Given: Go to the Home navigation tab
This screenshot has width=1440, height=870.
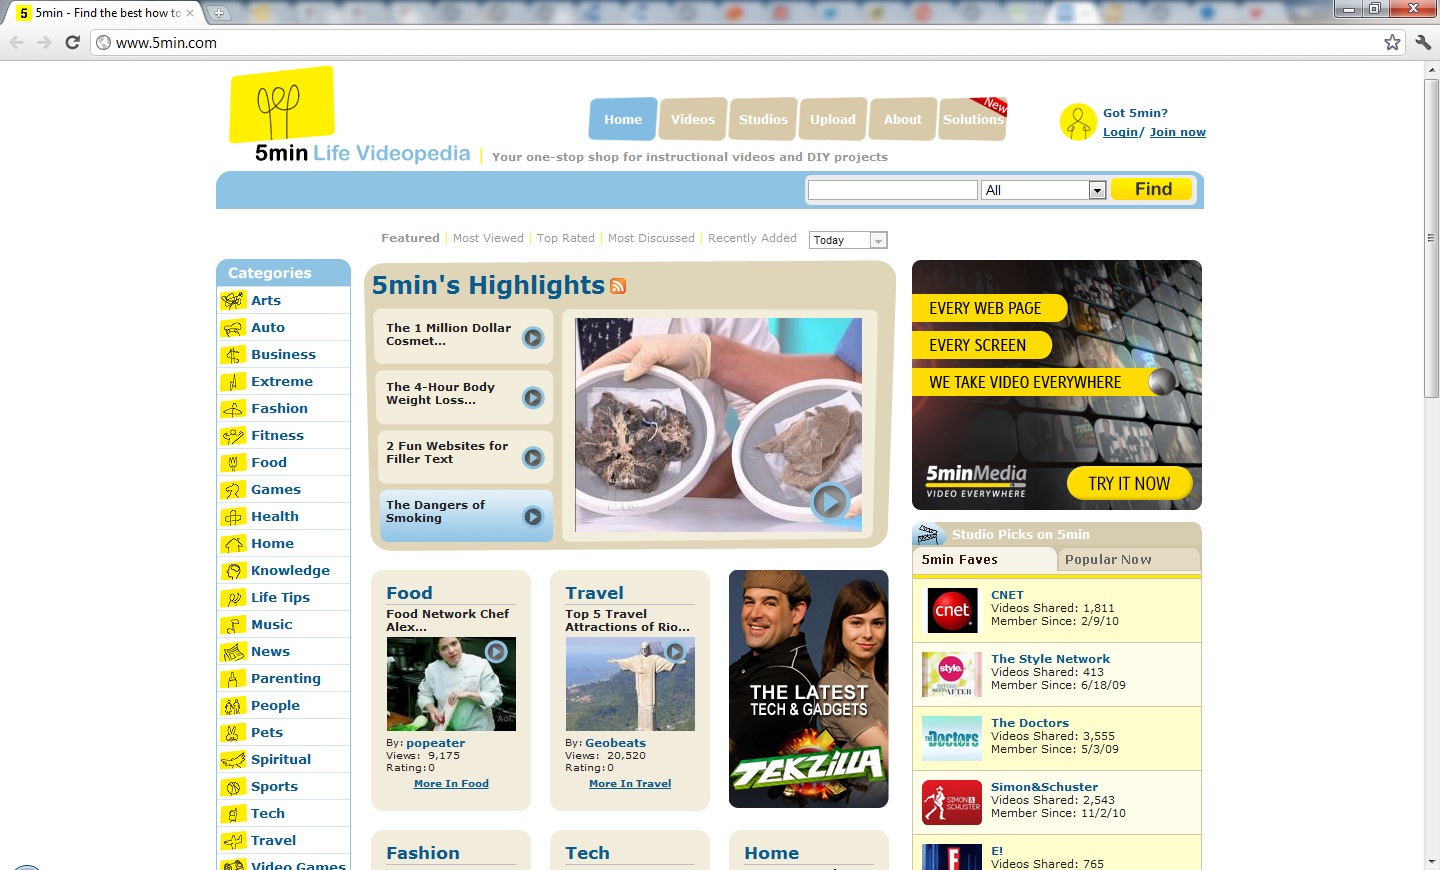Looking at the screenshot, I should (x=623, y=119).
